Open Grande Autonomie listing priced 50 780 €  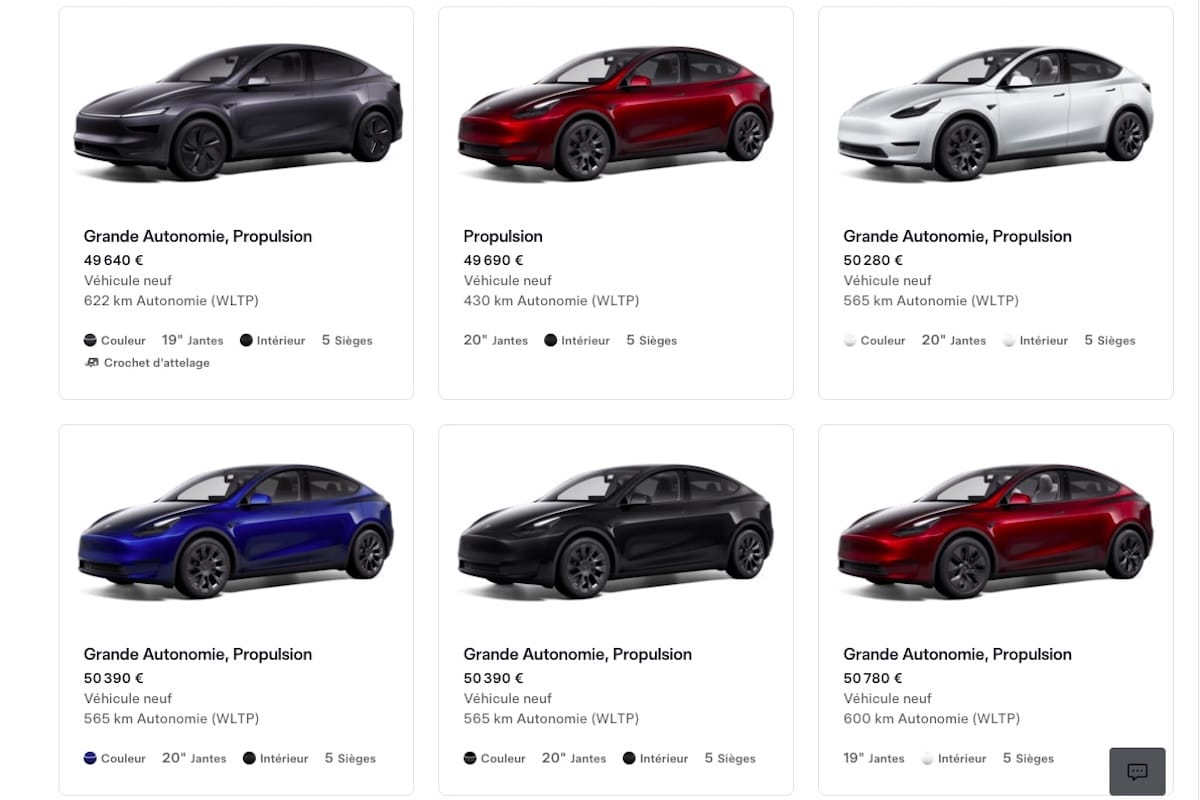(957, 655)
